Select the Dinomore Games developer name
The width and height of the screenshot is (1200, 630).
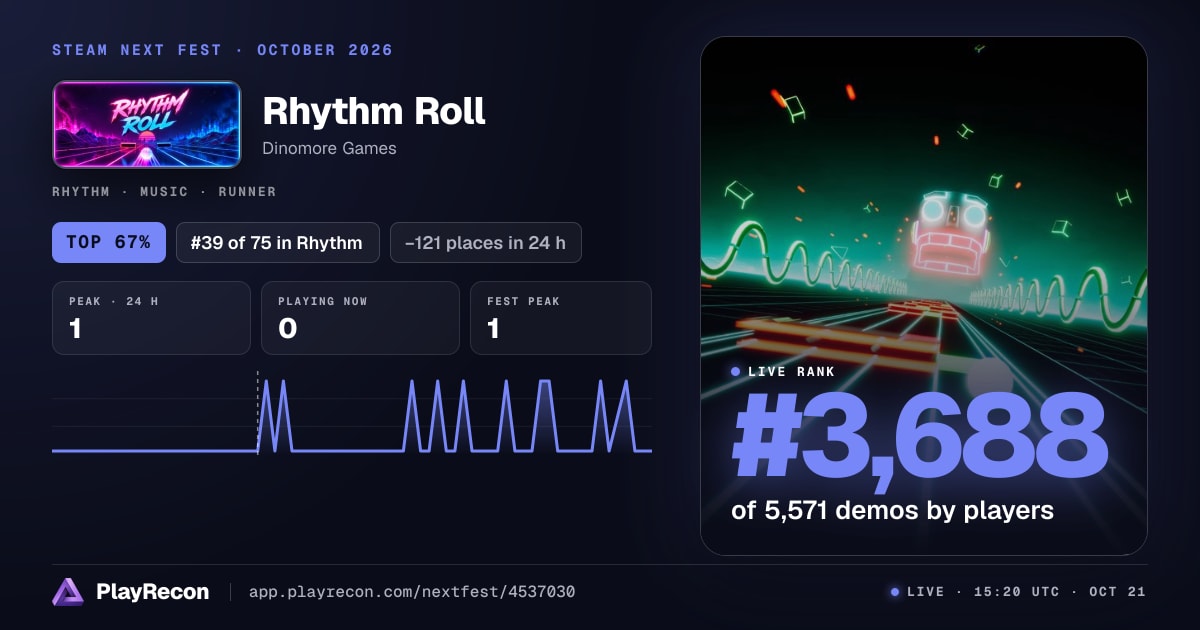[329, 148]
